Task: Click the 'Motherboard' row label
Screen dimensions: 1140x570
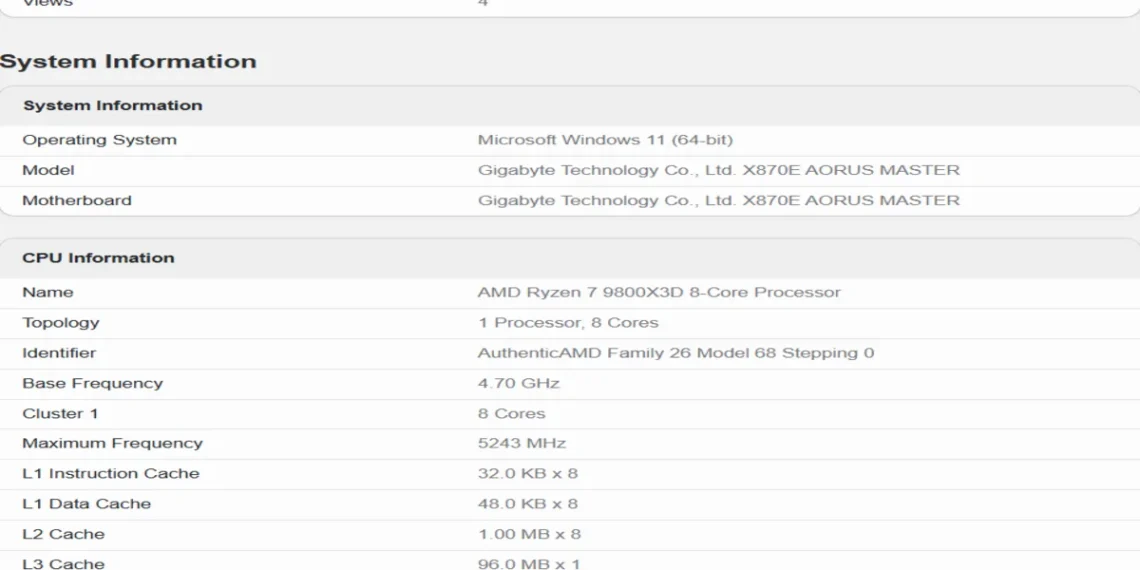Action: [77, 200]
